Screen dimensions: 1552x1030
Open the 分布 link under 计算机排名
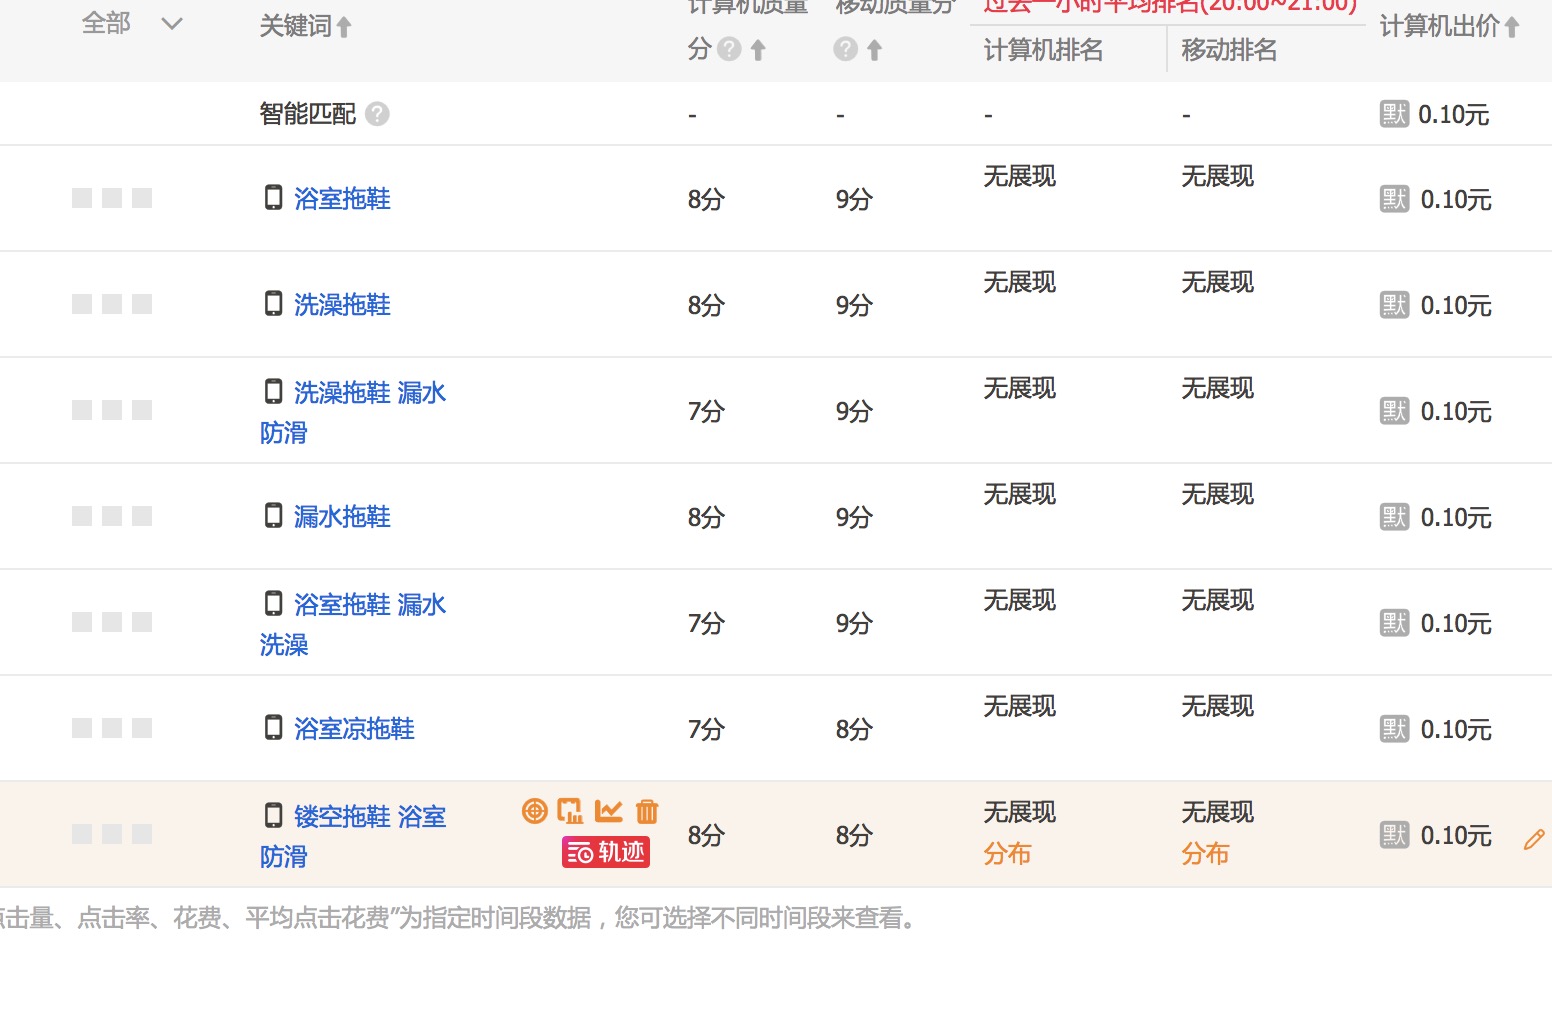pyautogui.click(x=1008, y=854)
